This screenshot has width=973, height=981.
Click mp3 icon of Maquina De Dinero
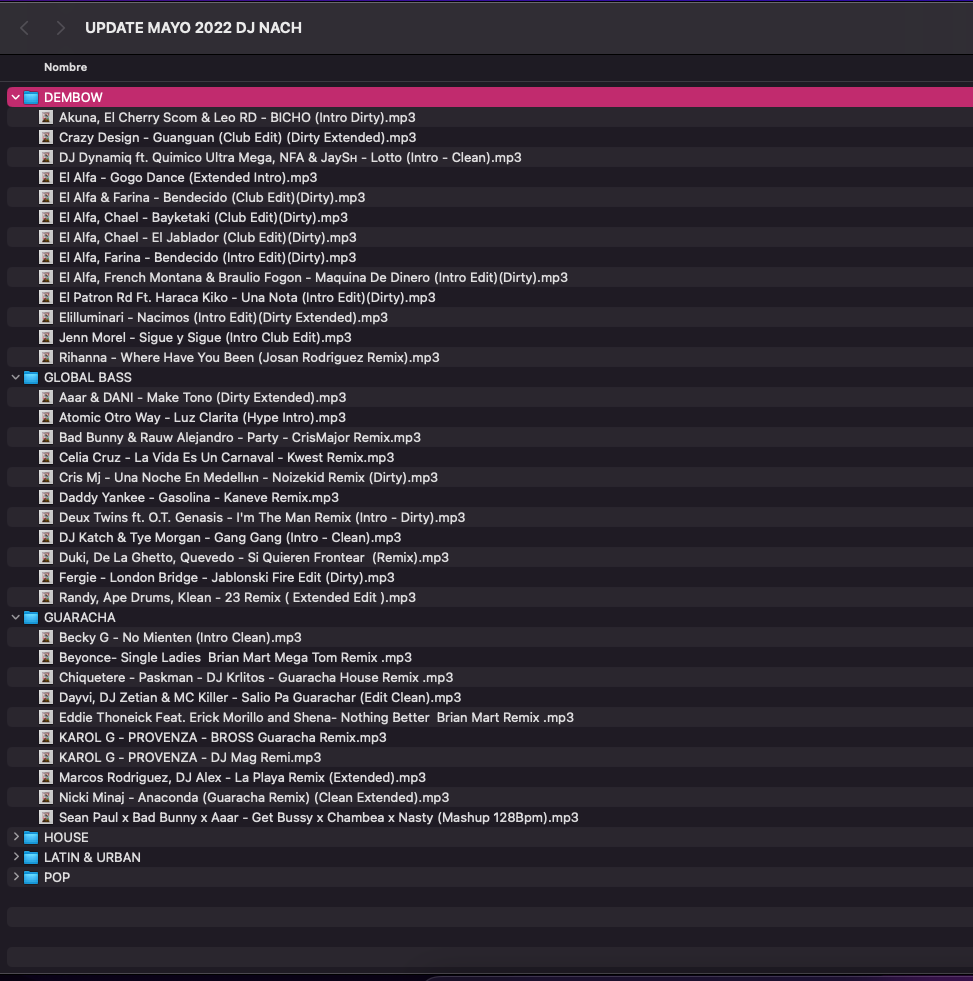pos(46,277)
